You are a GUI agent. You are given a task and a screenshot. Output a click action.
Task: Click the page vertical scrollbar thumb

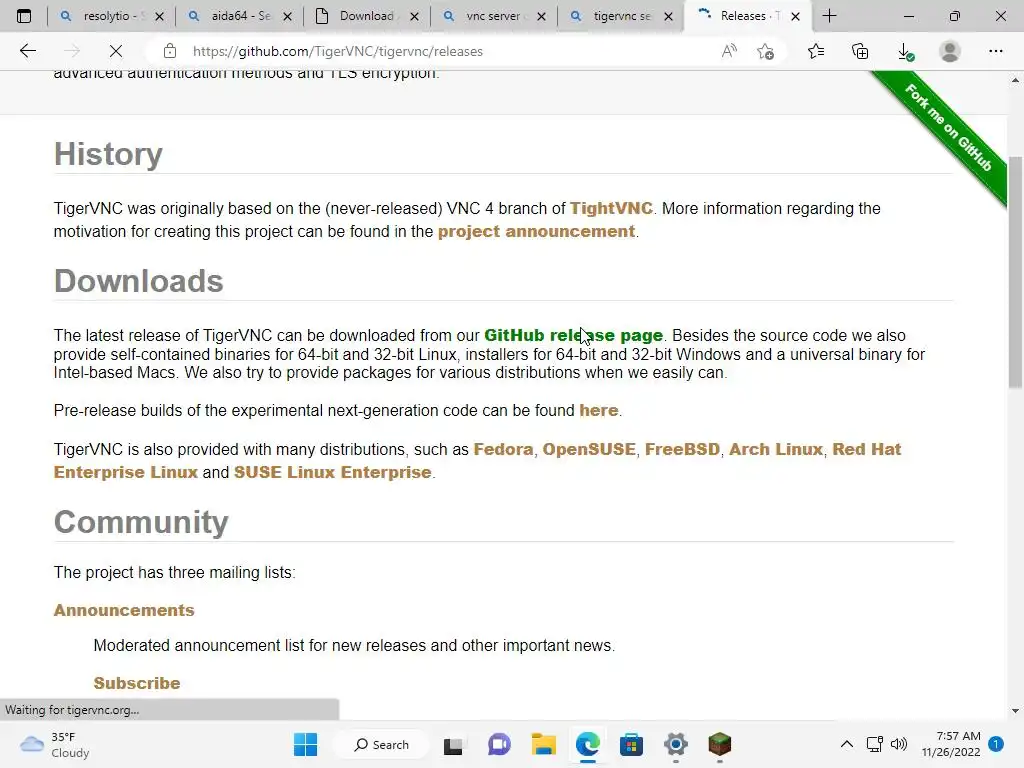[x=1015, y=272]
